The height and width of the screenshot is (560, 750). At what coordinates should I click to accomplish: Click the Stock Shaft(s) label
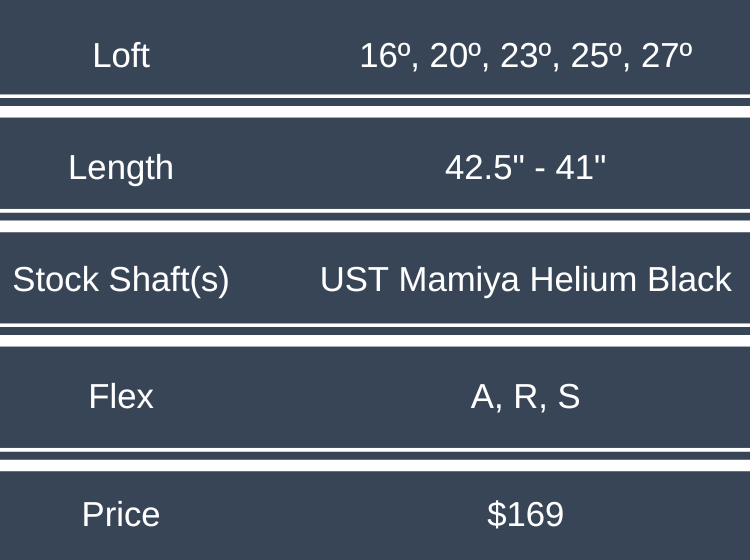tap(121, 280)
